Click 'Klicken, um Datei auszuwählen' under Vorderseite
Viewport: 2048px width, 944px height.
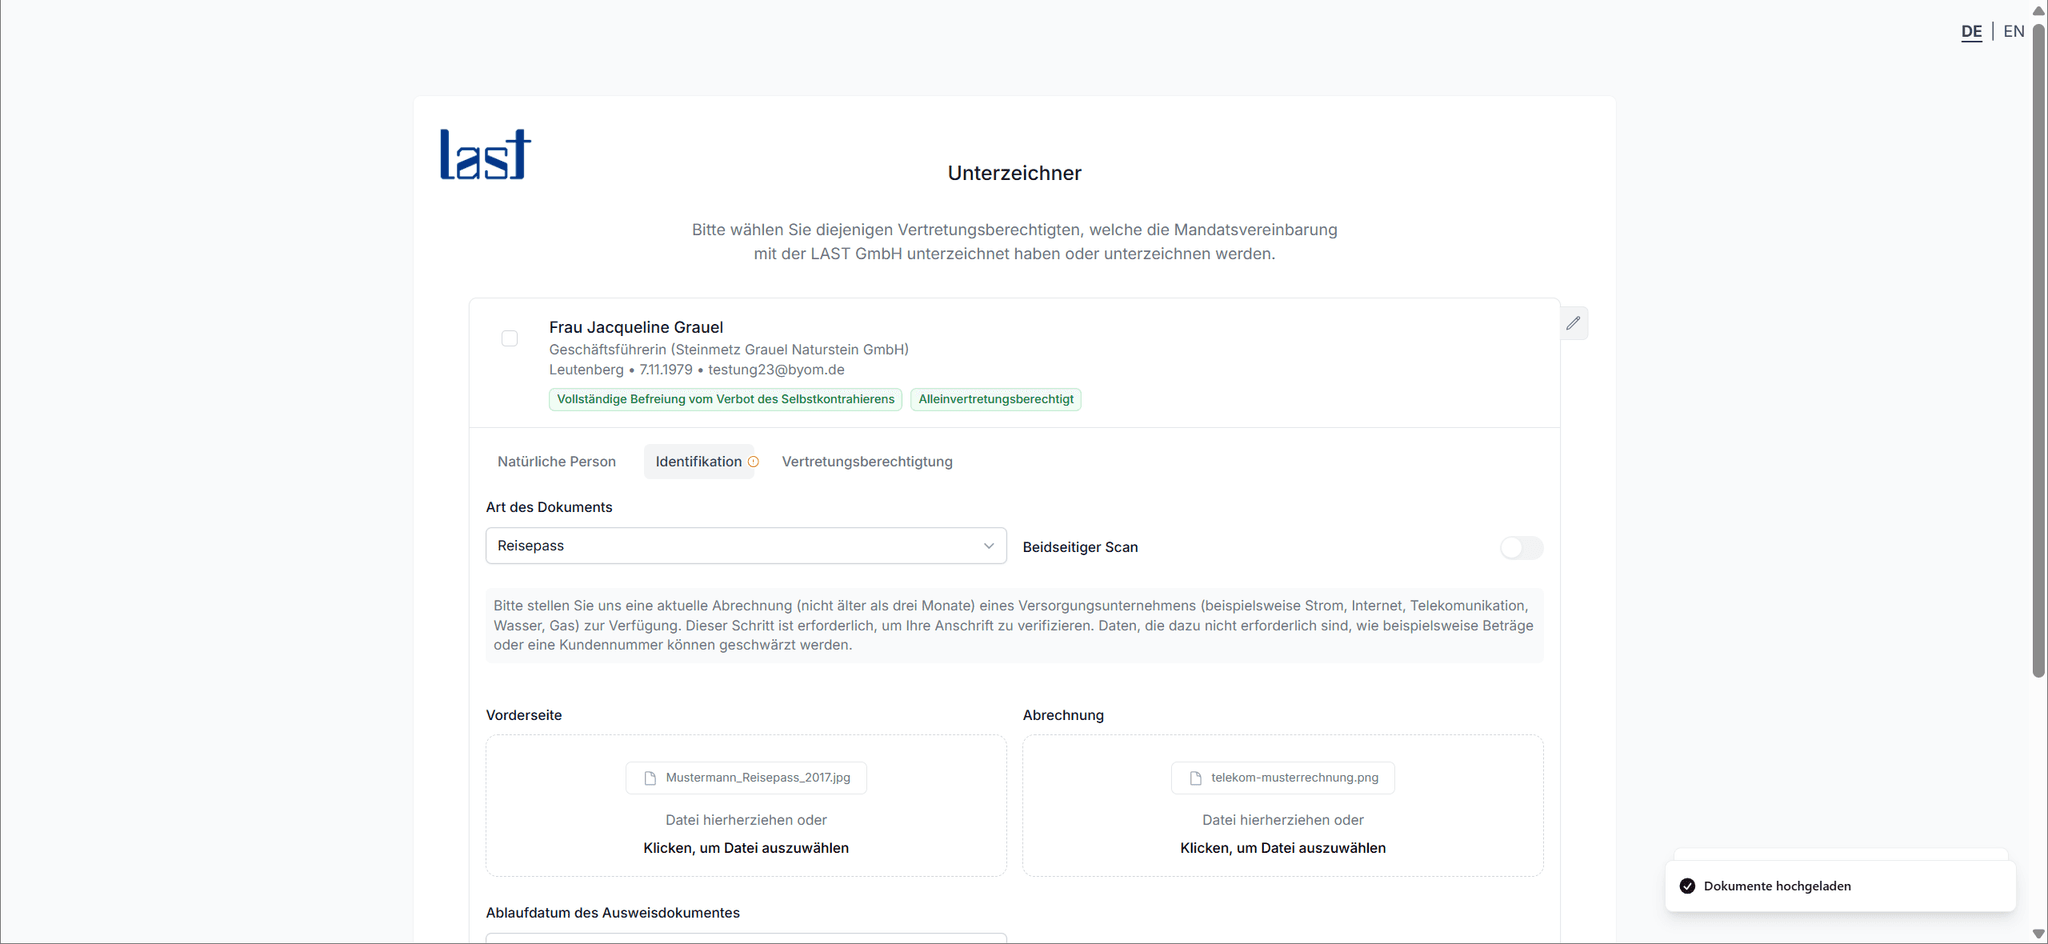745,848
